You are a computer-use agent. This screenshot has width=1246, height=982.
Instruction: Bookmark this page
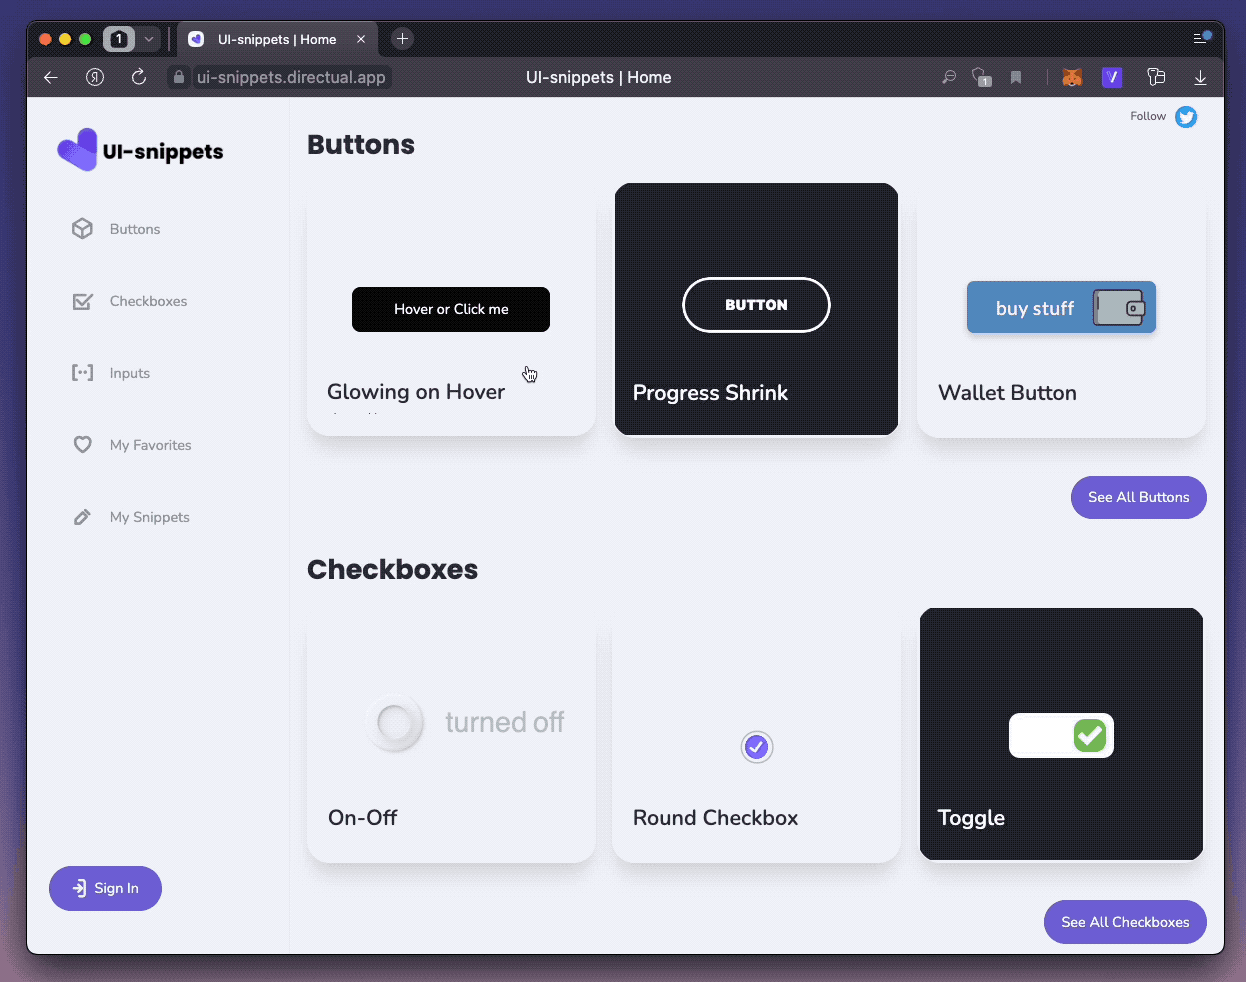tap(1016, 77)
